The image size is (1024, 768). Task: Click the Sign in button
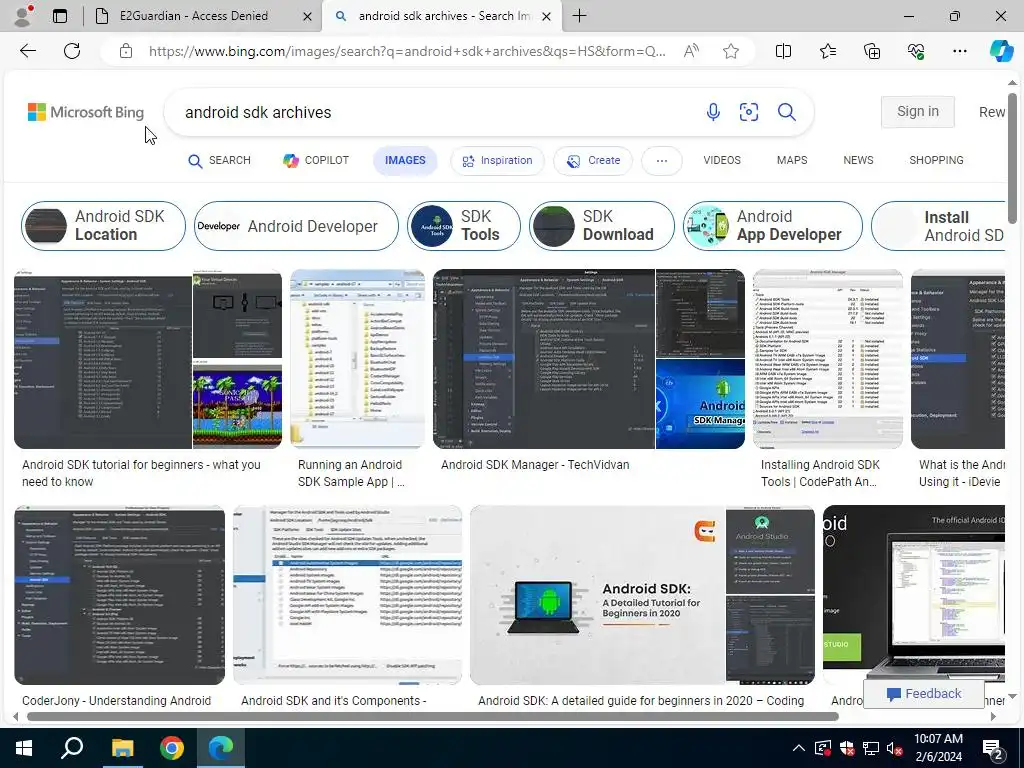point(918,112)
